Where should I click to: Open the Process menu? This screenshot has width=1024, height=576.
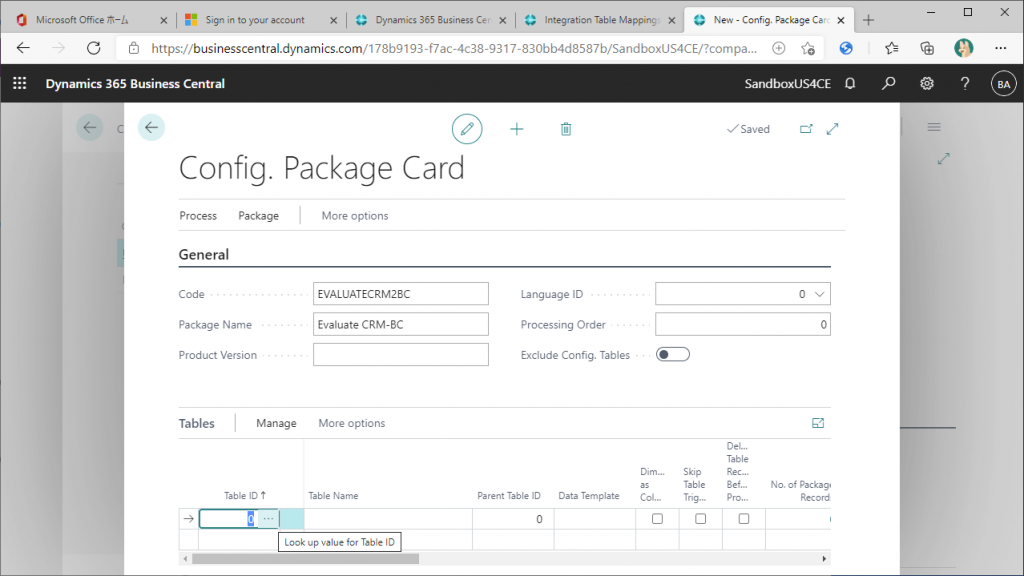198,216
